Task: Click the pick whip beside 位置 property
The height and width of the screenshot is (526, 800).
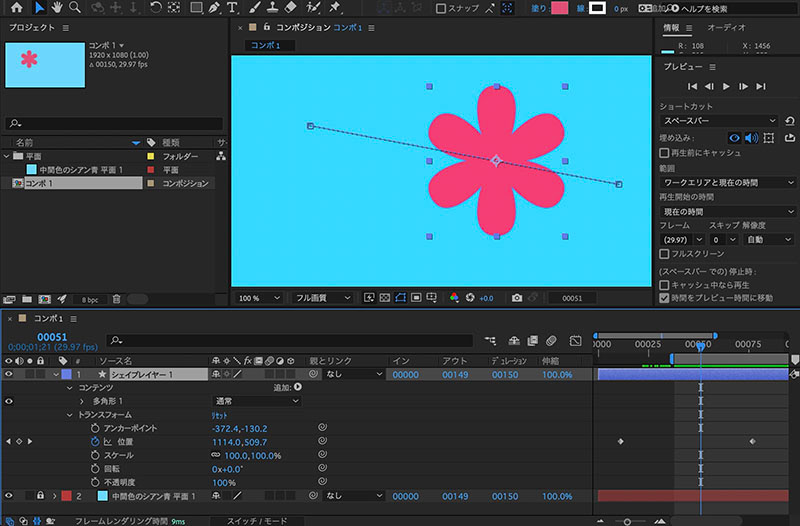Action: (x=322, y=441)
